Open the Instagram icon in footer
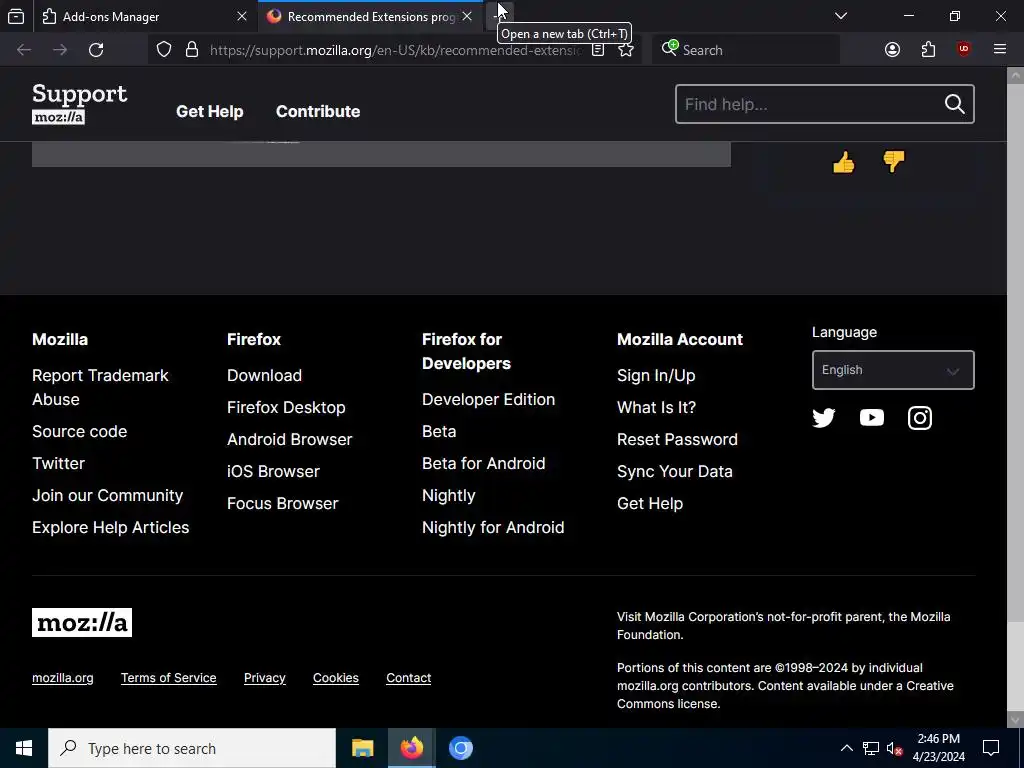The height and width of the screenshot is (768, 1024). coord(920,417)
